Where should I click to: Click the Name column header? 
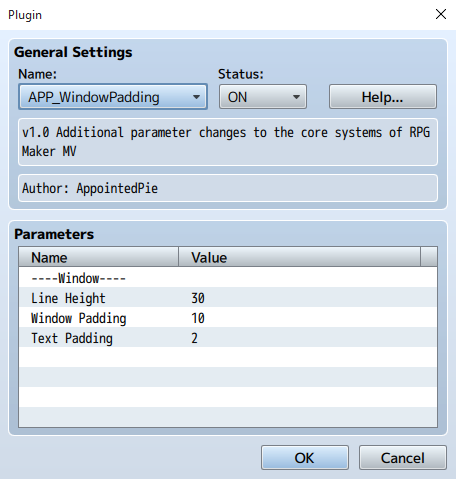point(99,257)
